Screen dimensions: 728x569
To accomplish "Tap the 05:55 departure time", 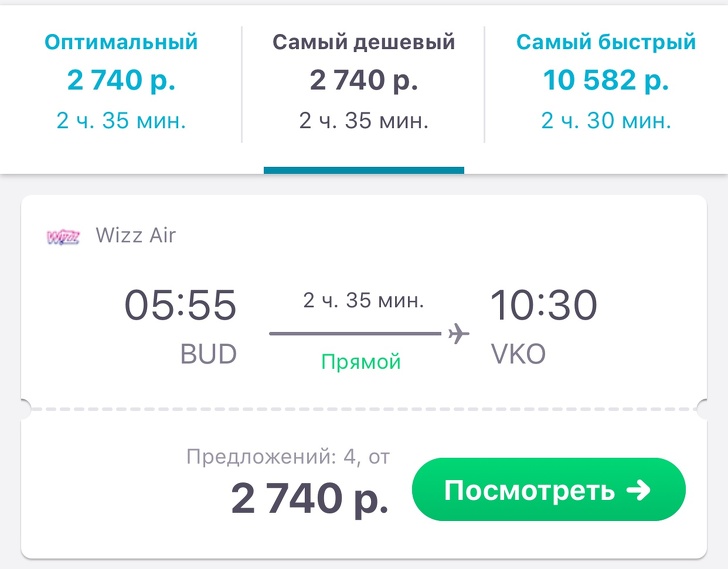I will click(x=180, y=305).
